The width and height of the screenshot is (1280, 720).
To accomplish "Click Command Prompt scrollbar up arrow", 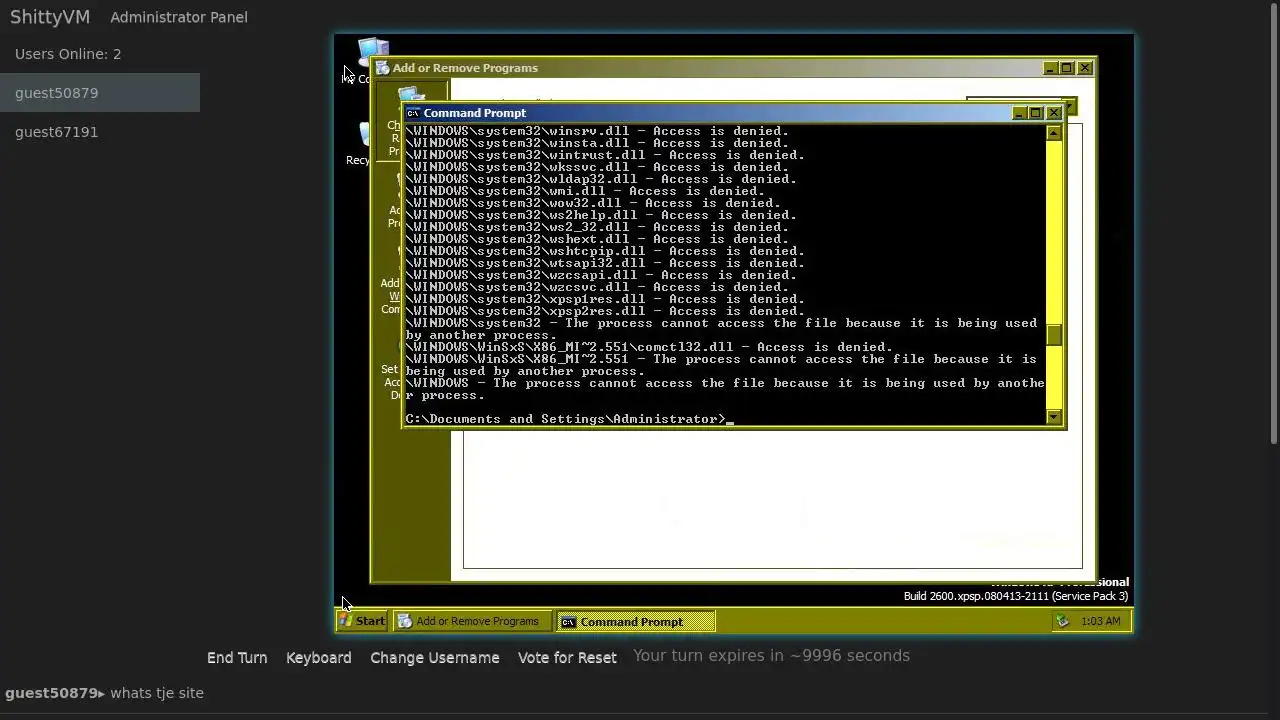I will (x=1054, y=132).
